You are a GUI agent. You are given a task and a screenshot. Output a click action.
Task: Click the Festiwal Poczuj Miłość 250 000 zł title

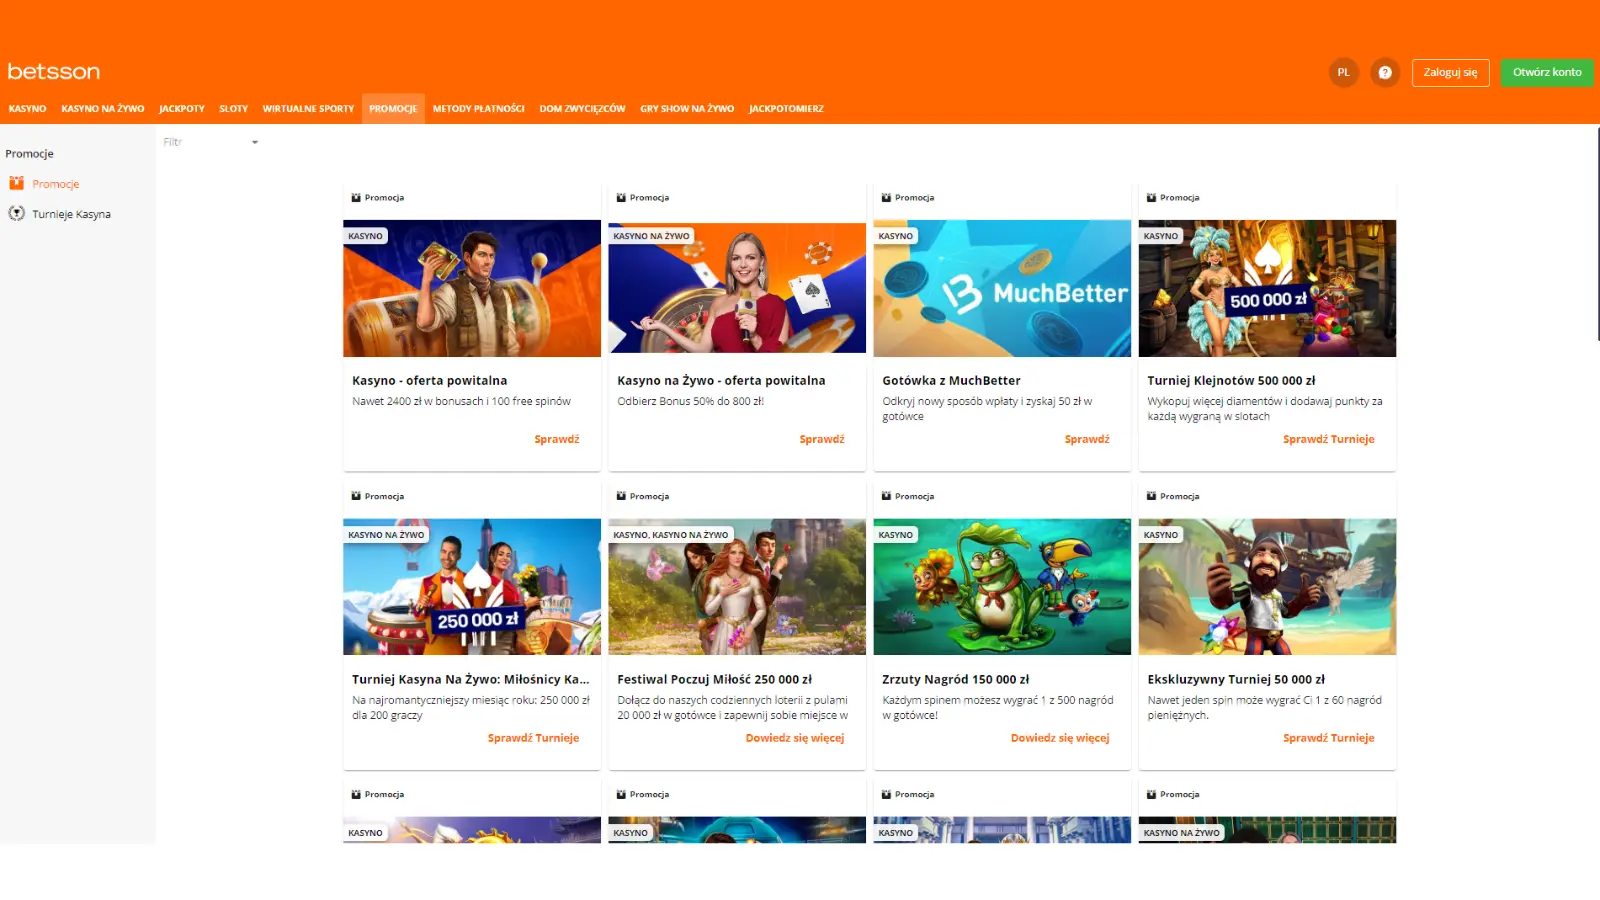pos(714,680)
